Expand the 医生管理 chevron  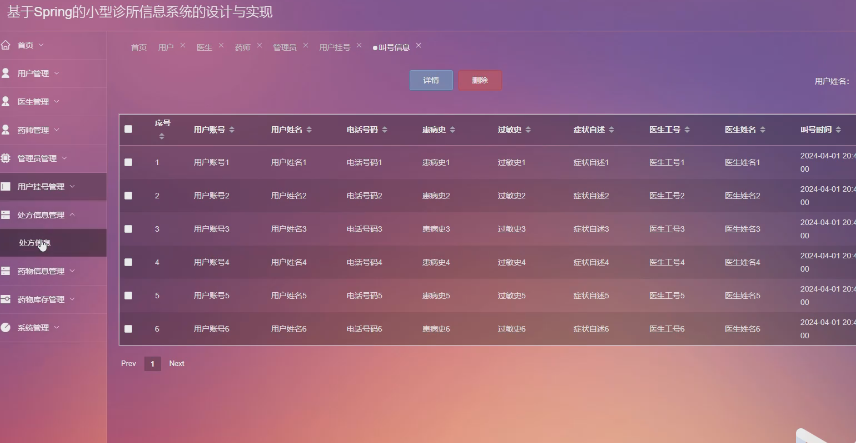tap(57, 102)
